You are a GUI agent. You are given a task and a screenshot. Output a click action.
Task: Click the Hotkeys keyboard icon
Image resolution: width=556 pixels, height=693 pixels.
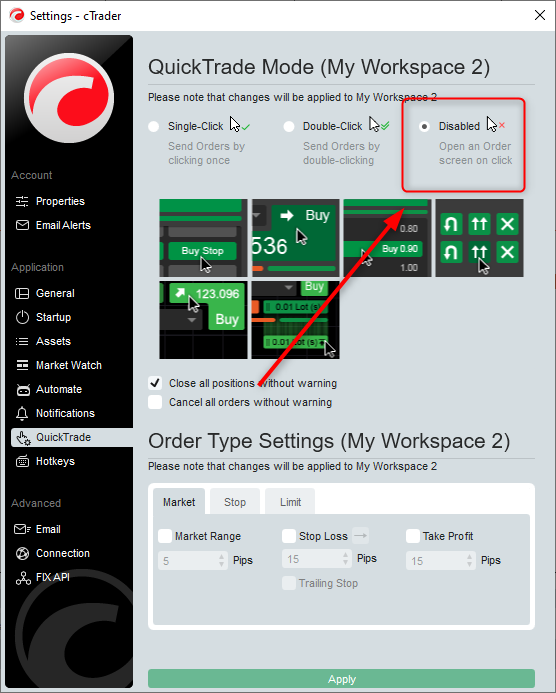tap(23, 461)
